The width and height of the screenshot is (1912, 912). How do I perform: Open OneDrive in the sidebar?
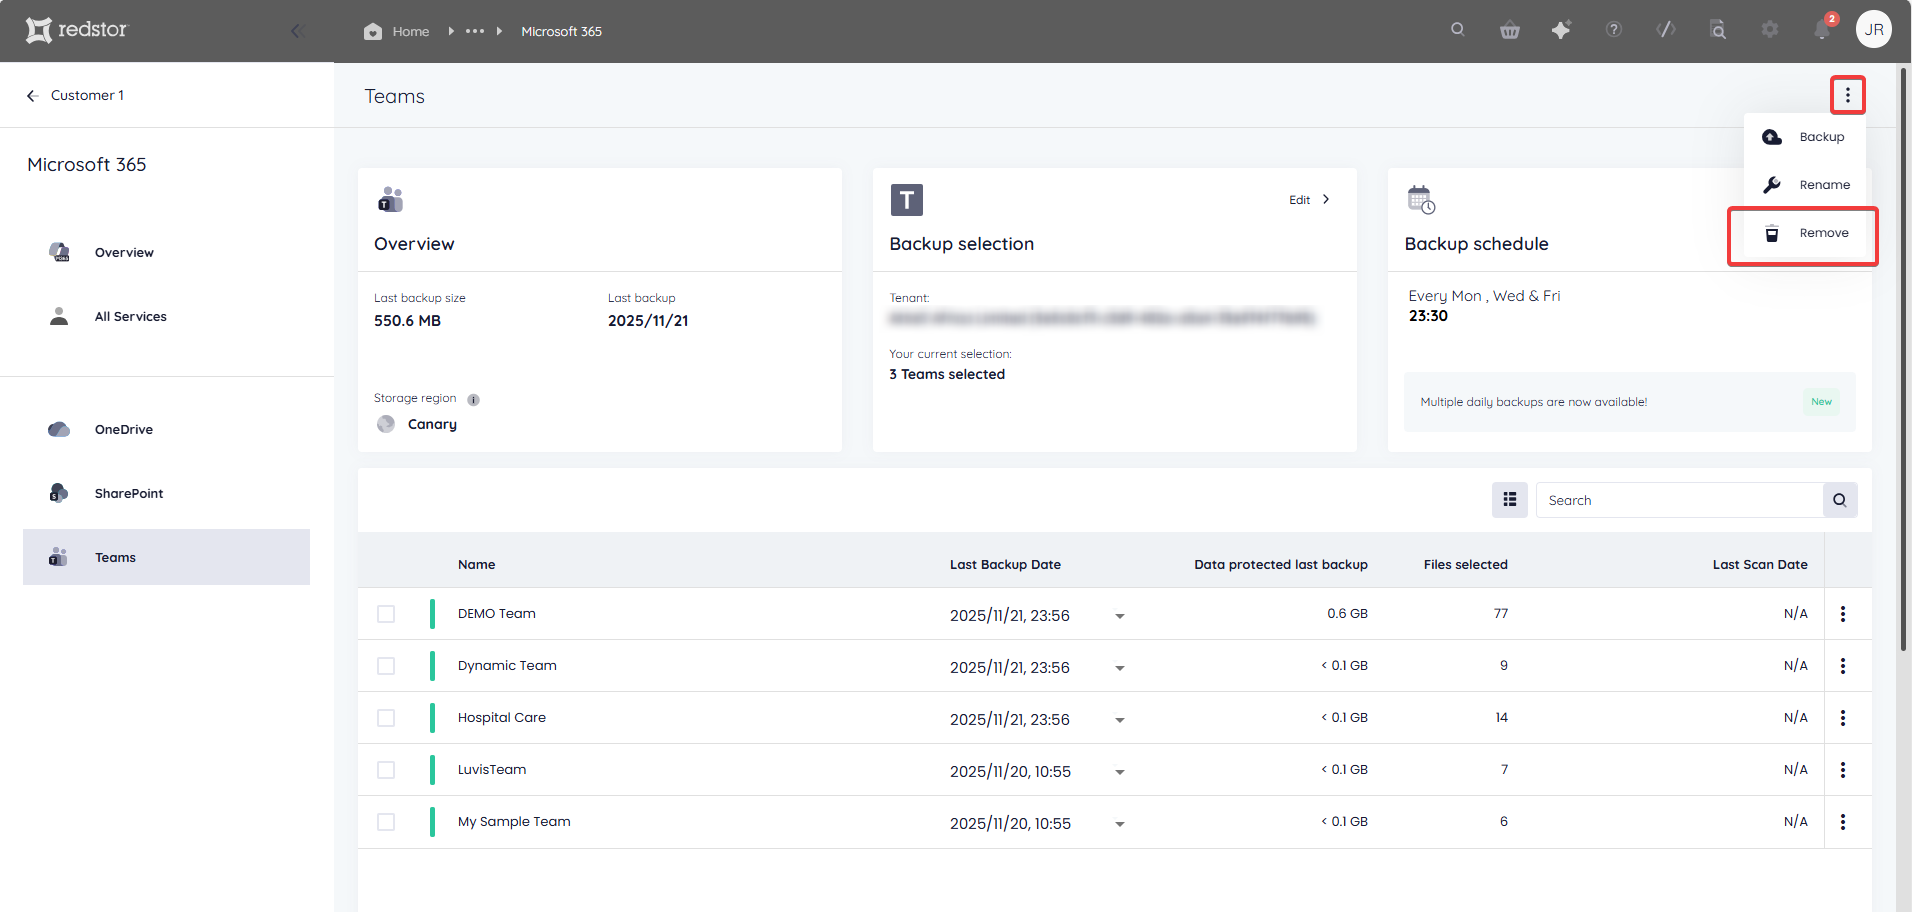pyautogui.click(x=166, y=429)
